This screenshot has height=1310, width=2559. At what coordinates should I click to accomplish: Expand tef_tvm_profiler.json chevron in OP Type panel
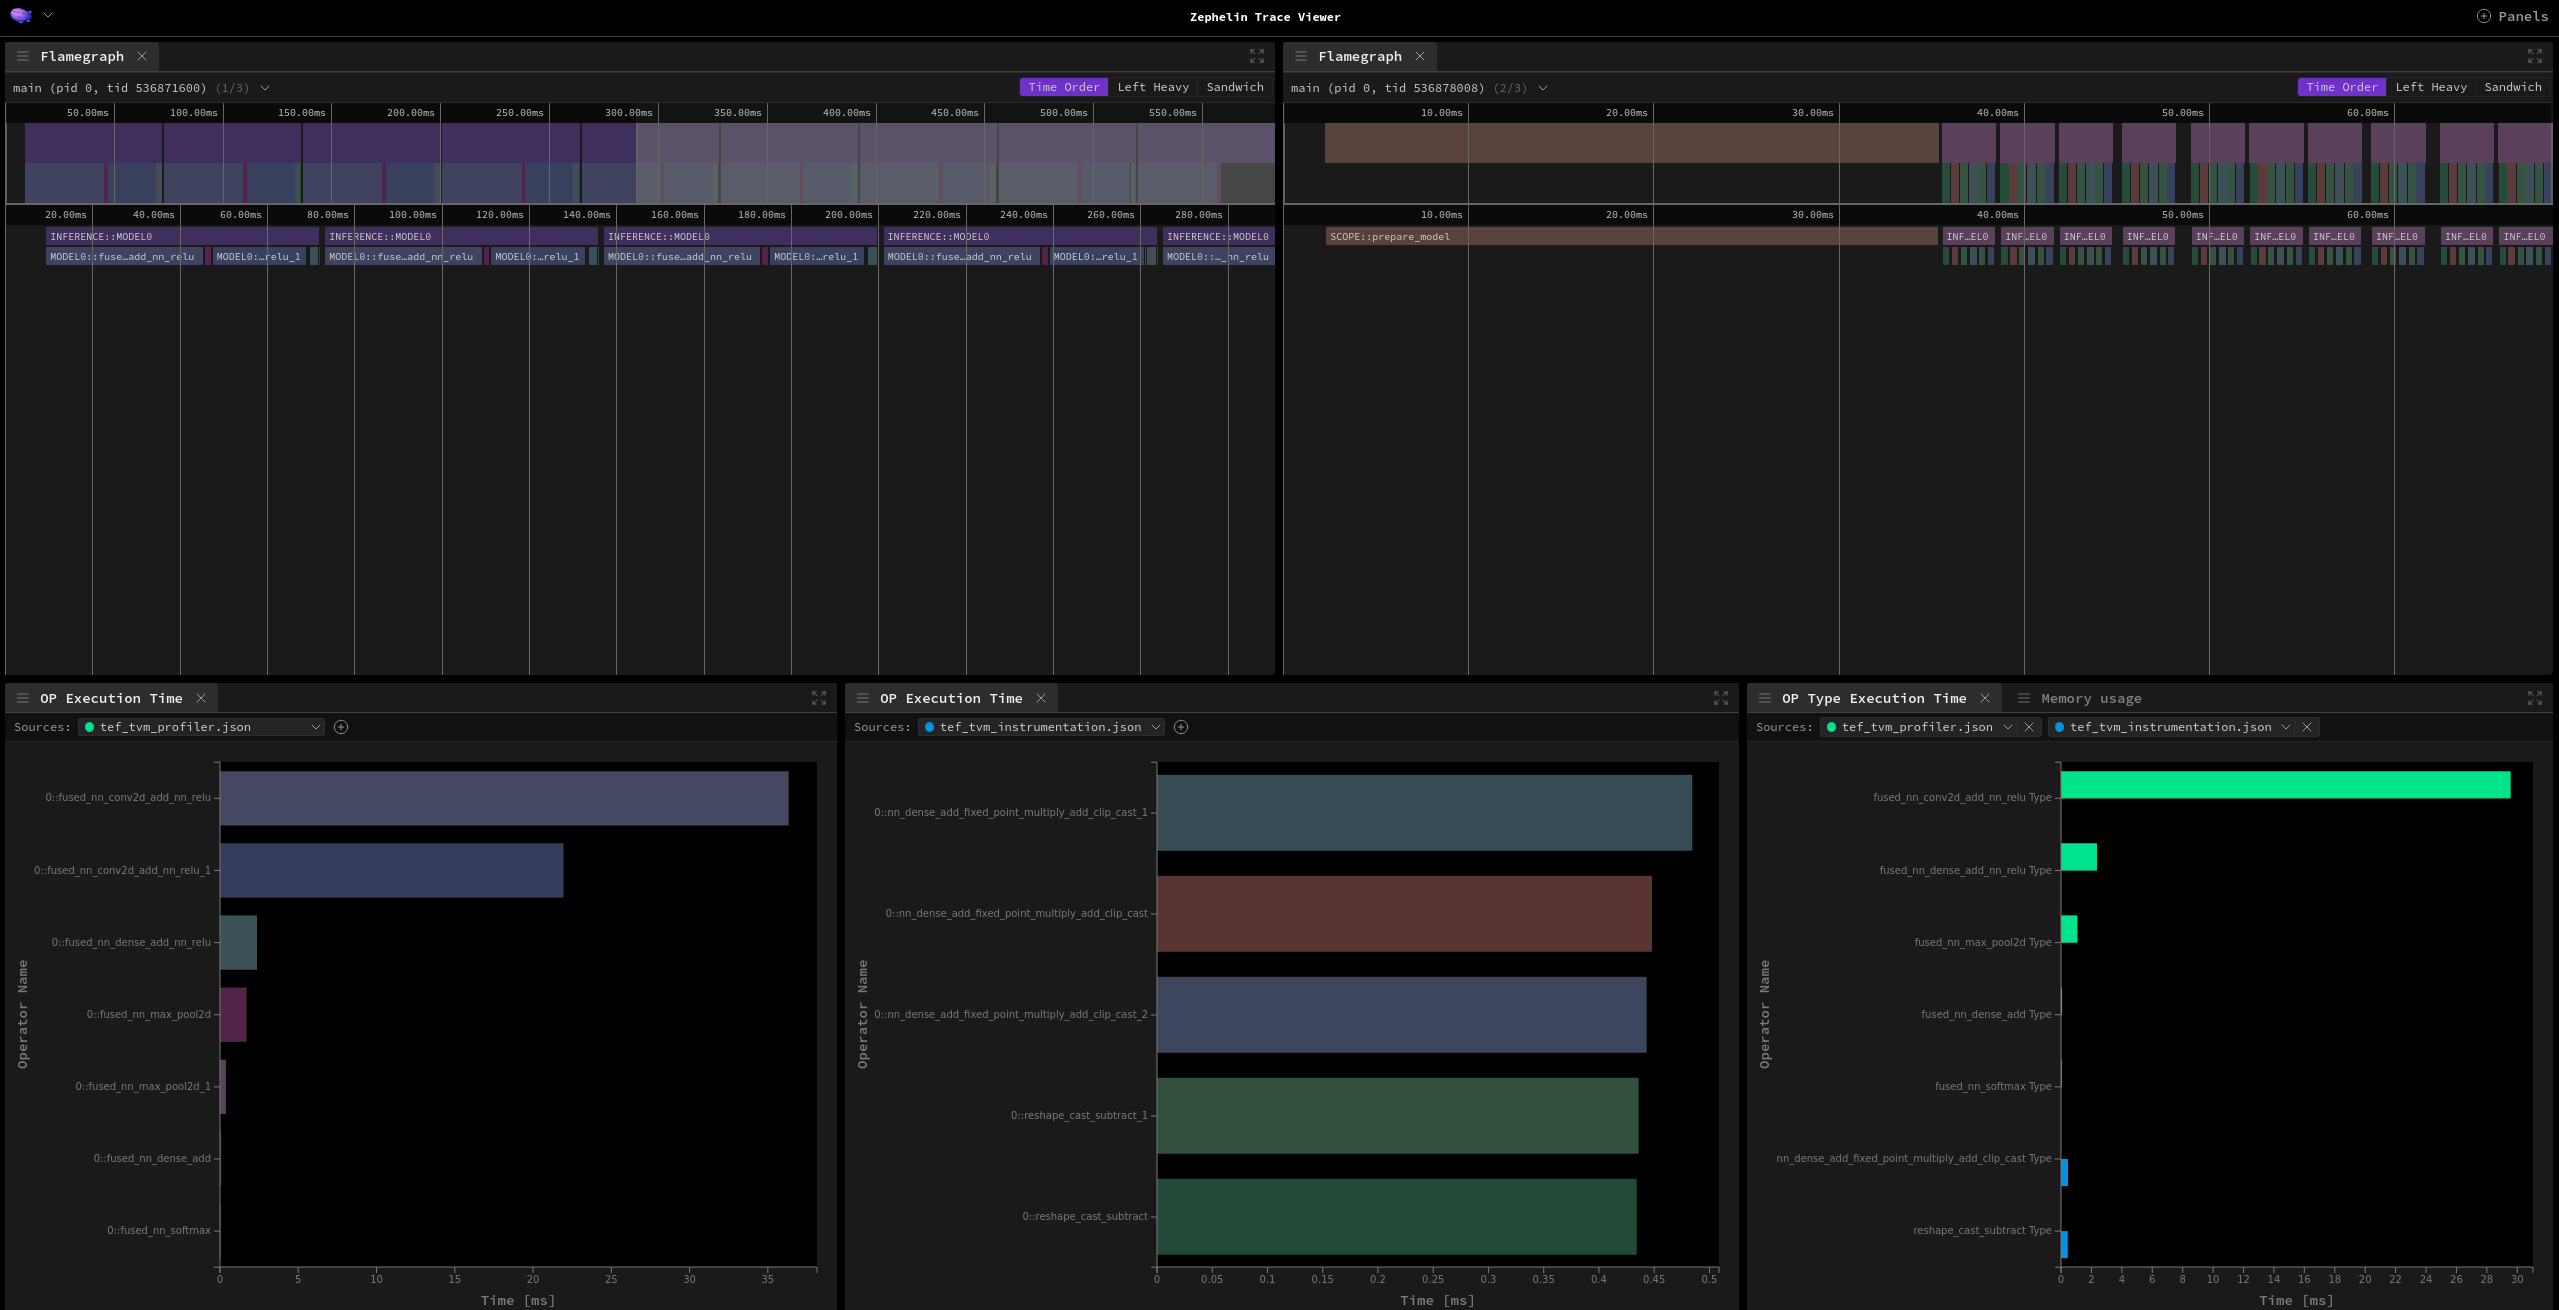point(2008,727)
